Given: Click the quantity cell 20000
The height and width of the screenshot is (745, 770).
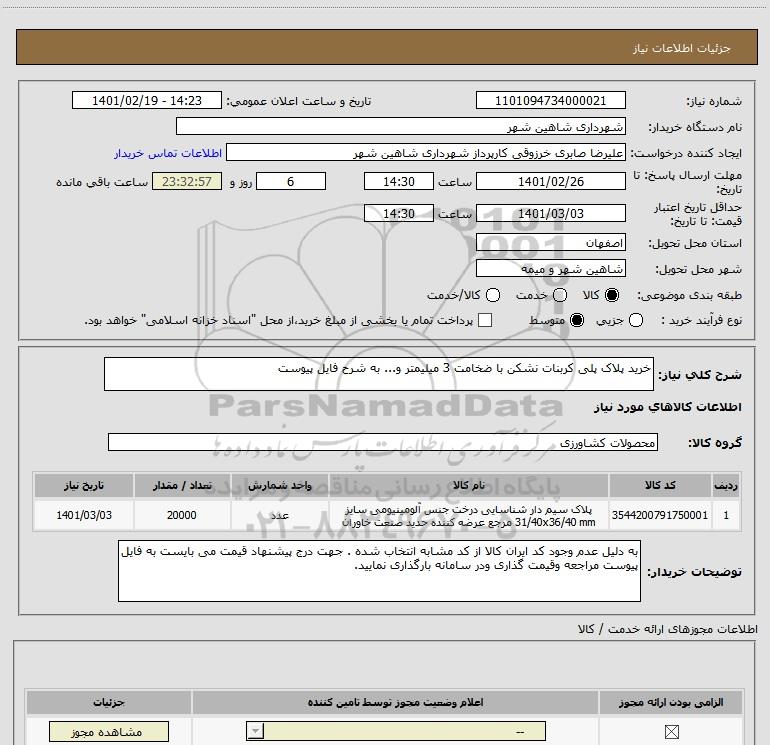Looking at the screenshot, I should click(182, 515).
